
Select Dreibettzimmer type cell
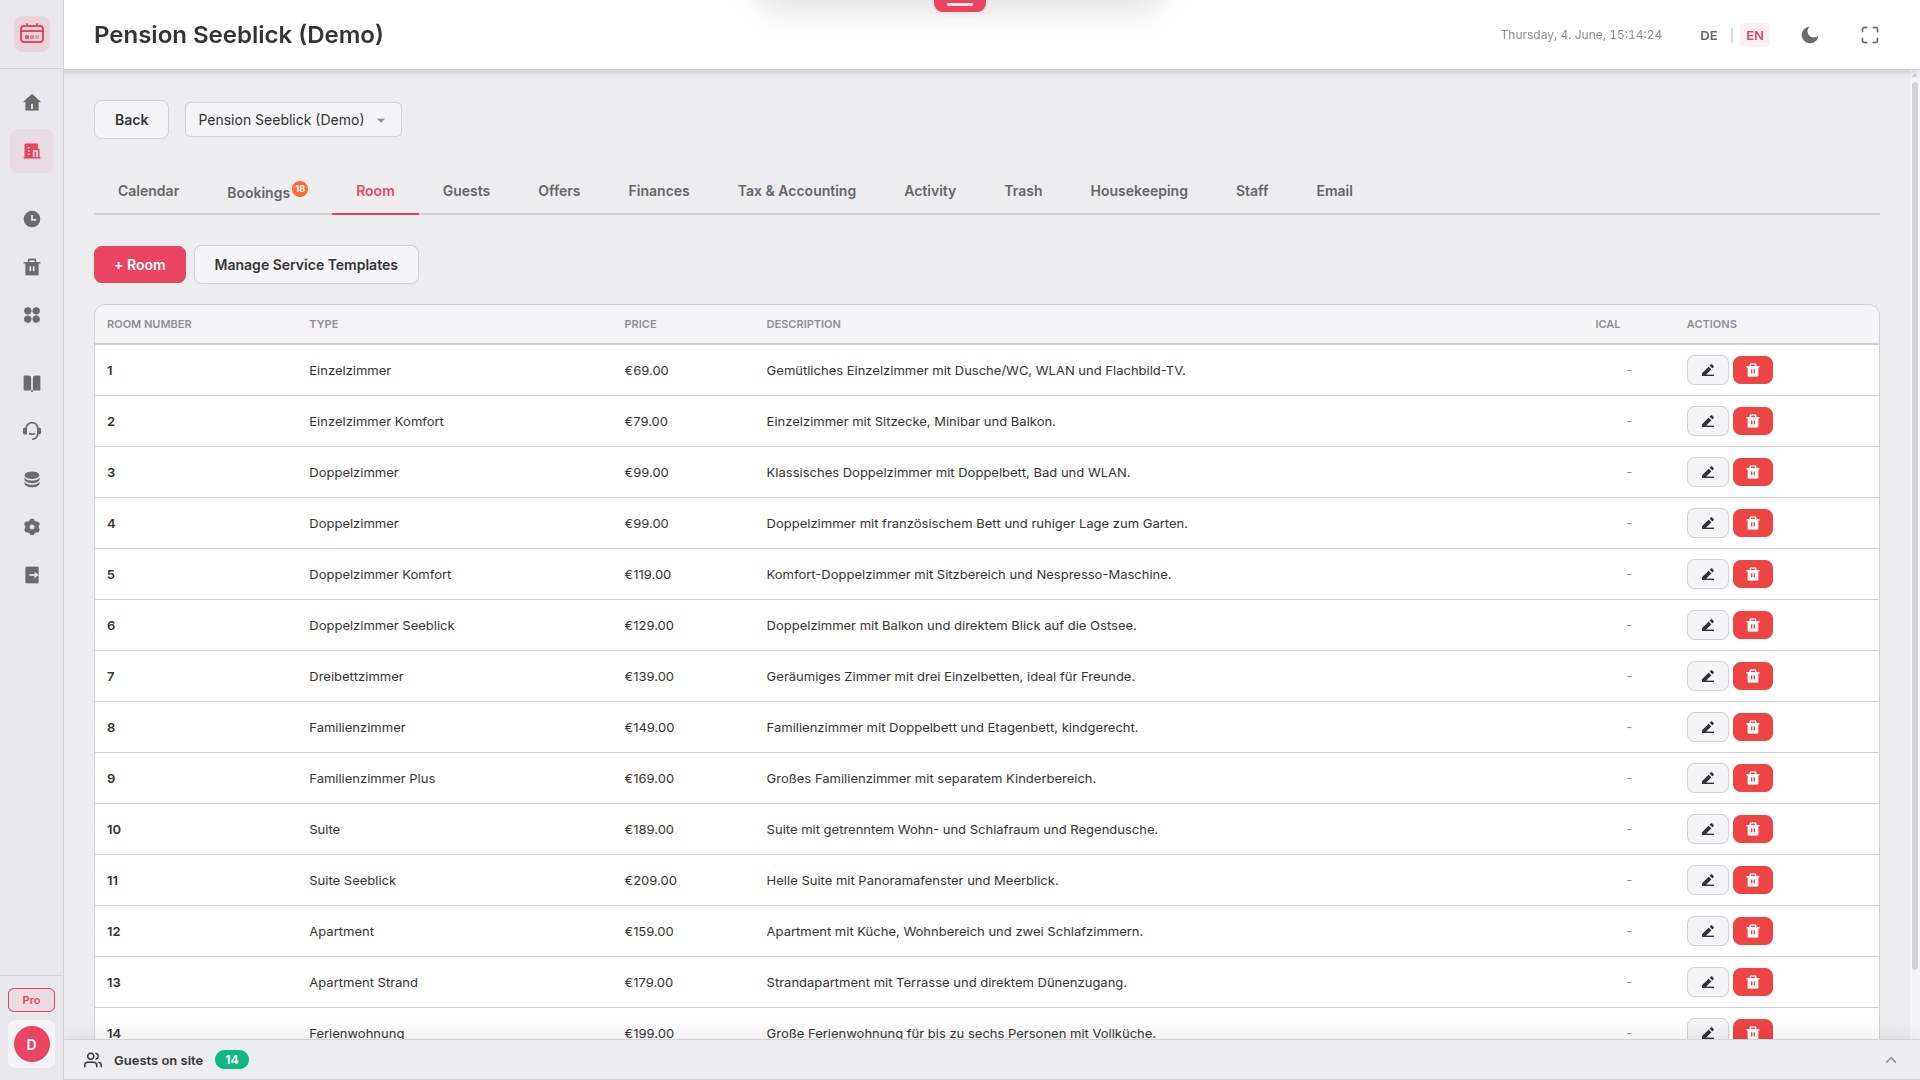click(356, 676)
